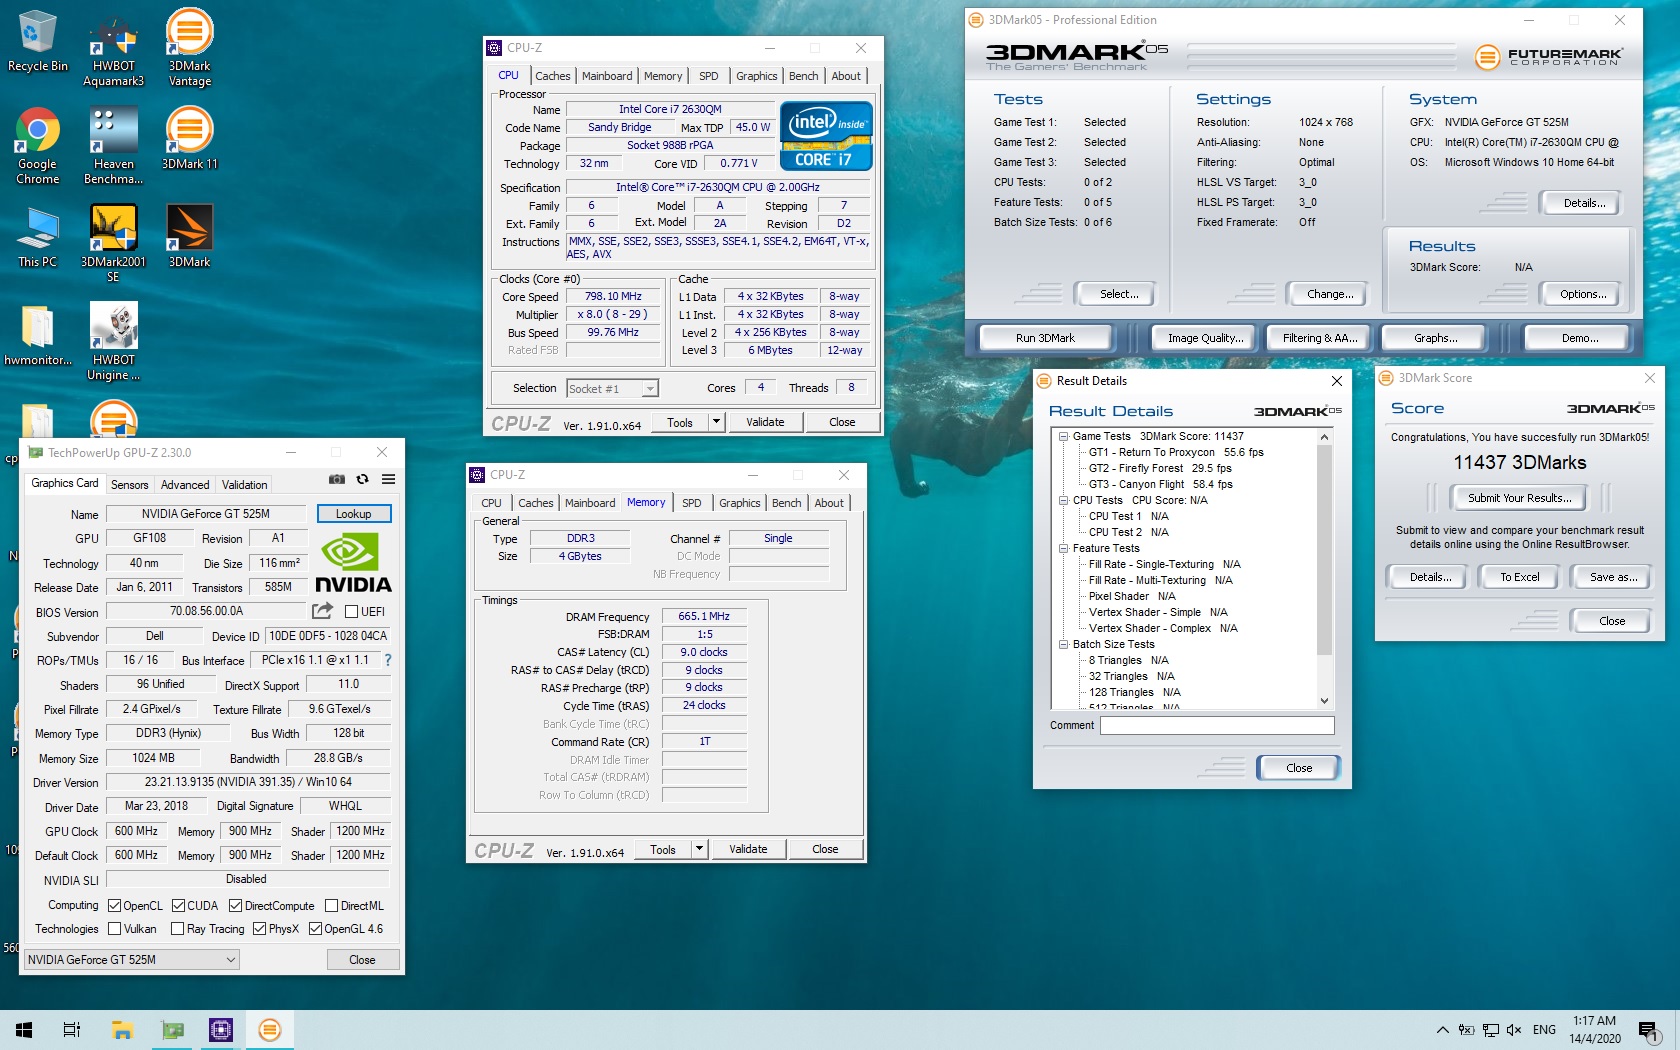Screen dimensions: 1680x1050
Task: Switch to 3DMark05 taskbar icon
Action: click(270, 1029)
